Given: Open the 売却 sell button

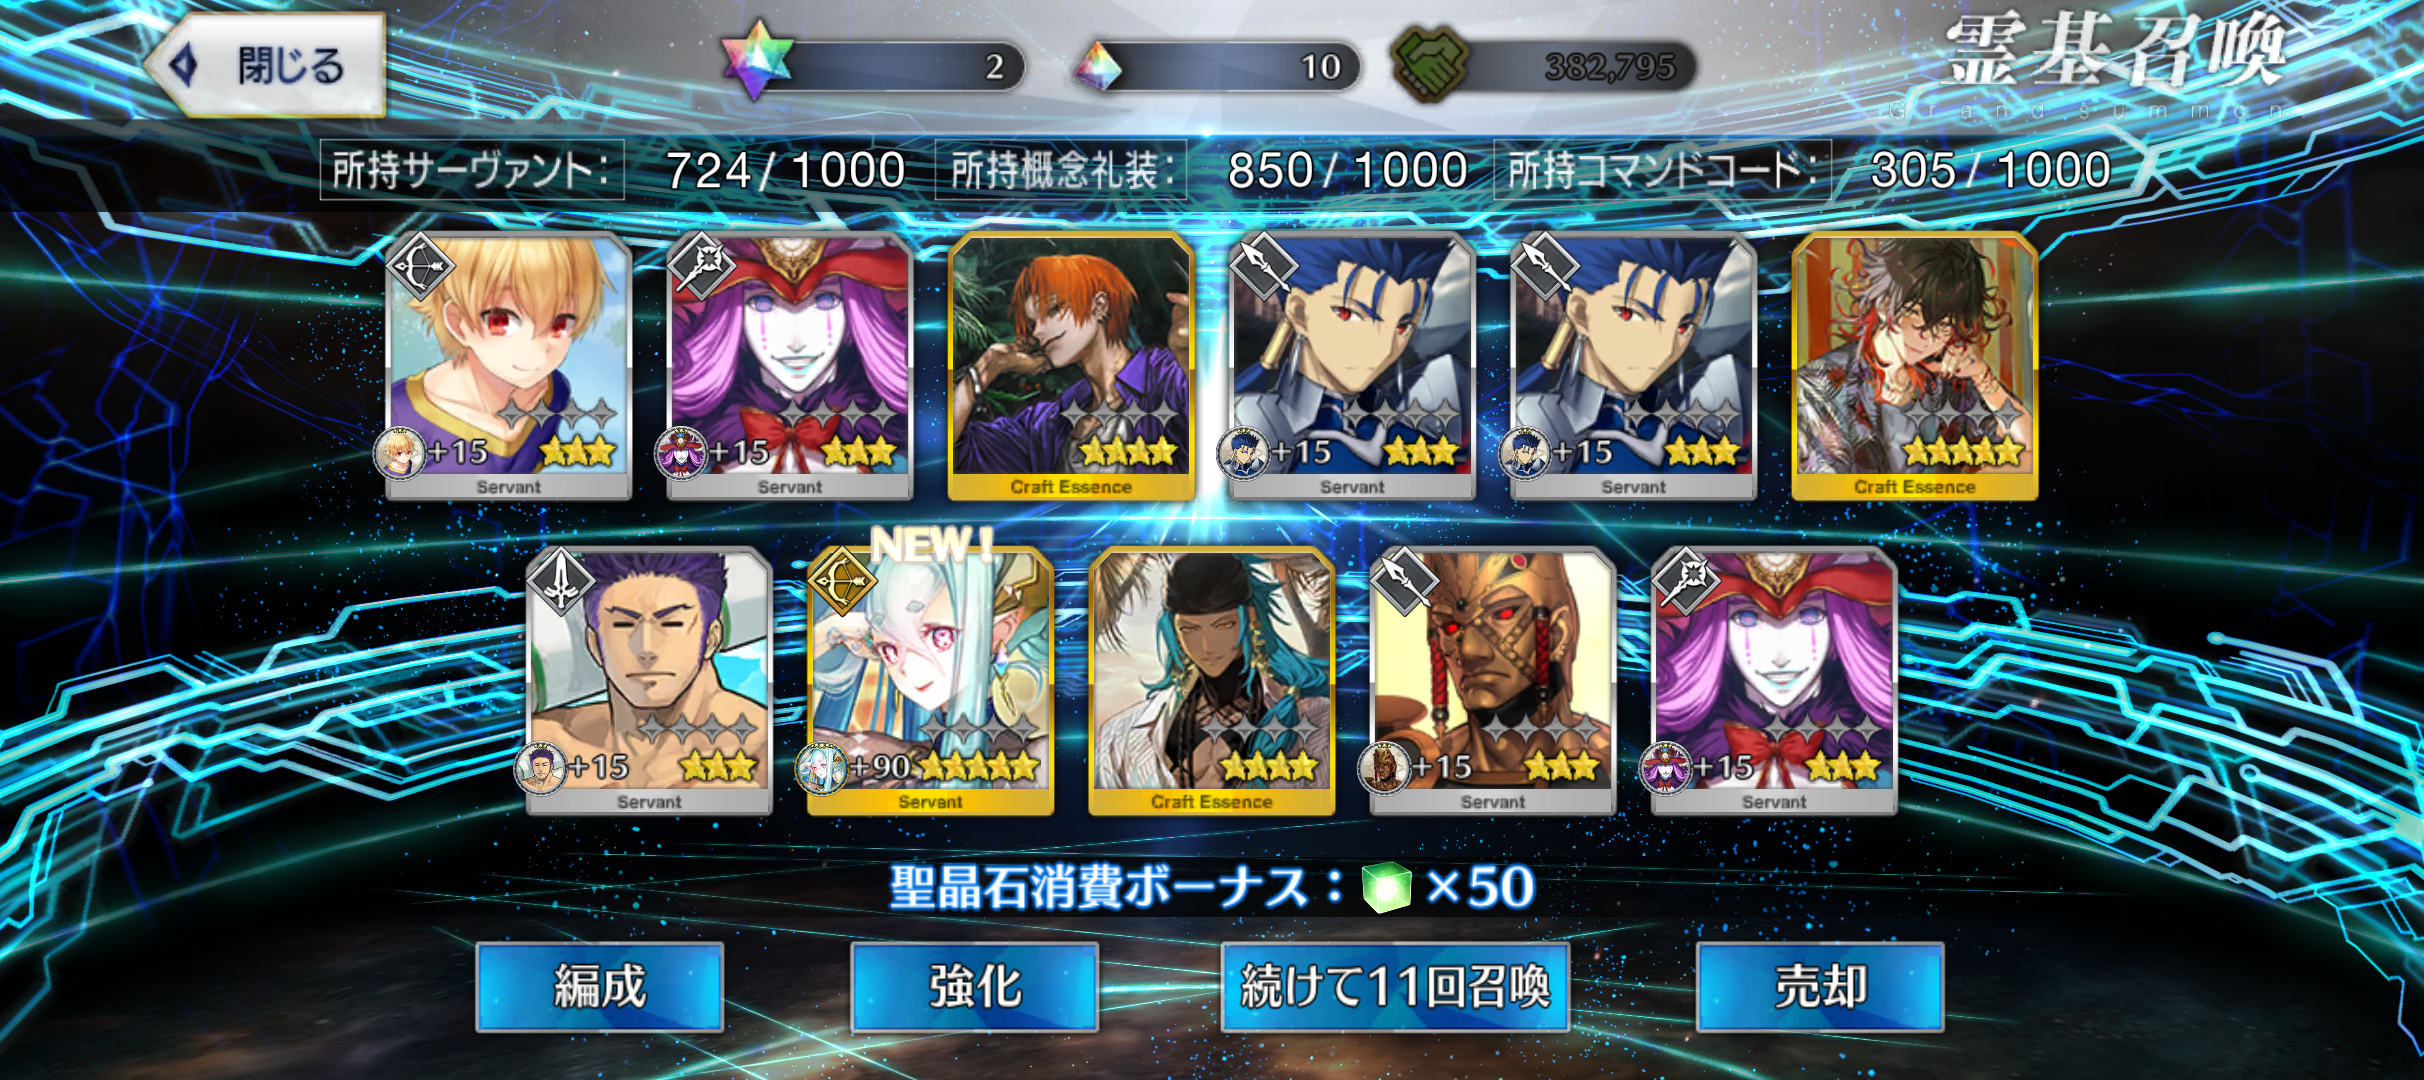Looking at the screenshot, I should (1820, 987).
